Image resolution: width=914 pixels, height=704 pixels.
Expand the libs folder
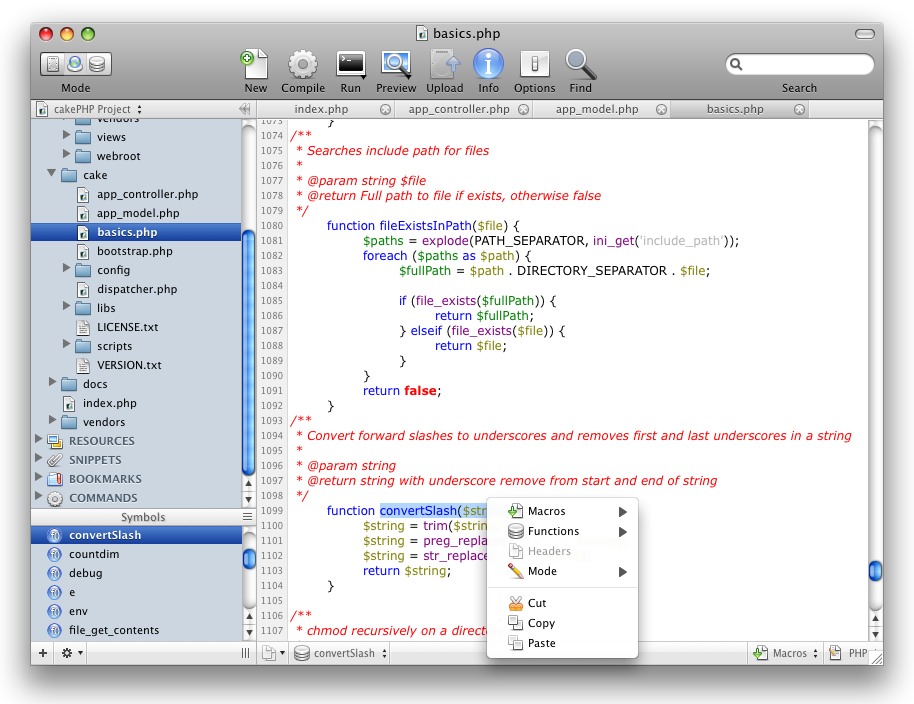[x=66, y=306]
